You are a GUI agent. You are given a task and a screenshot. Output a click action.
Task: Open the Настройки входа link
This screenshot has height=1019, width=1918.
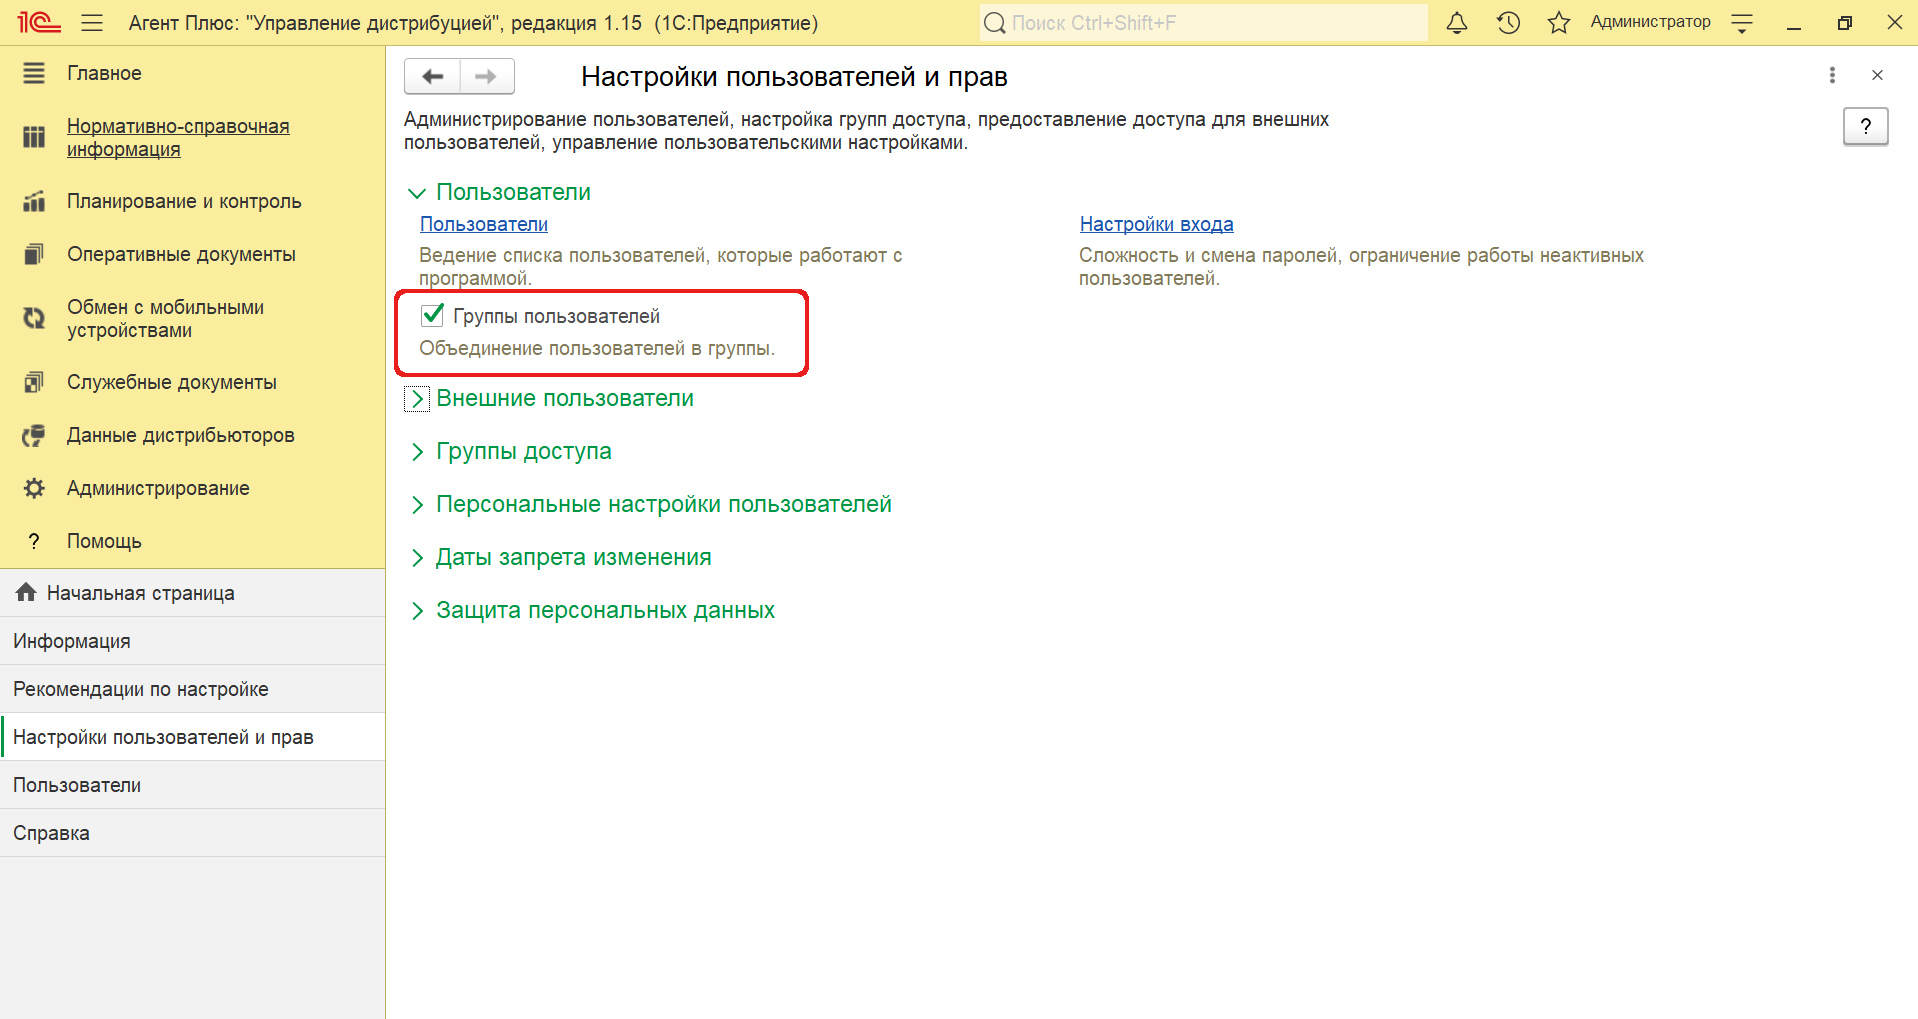pos(1156,224)
